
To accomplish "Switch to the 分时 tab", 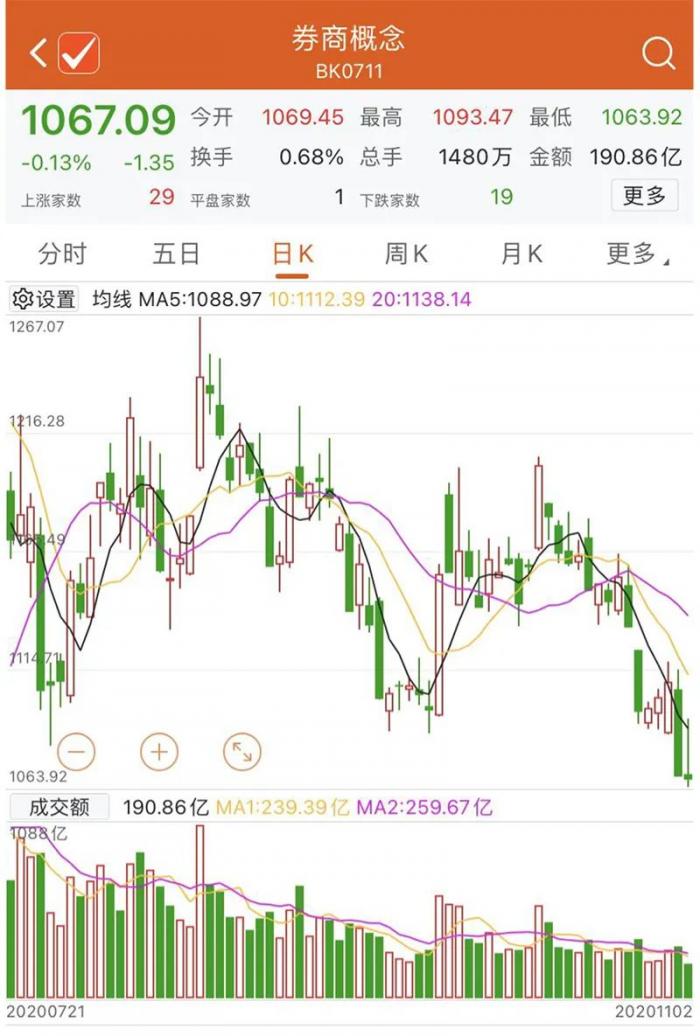I will [x=62, y=254].
